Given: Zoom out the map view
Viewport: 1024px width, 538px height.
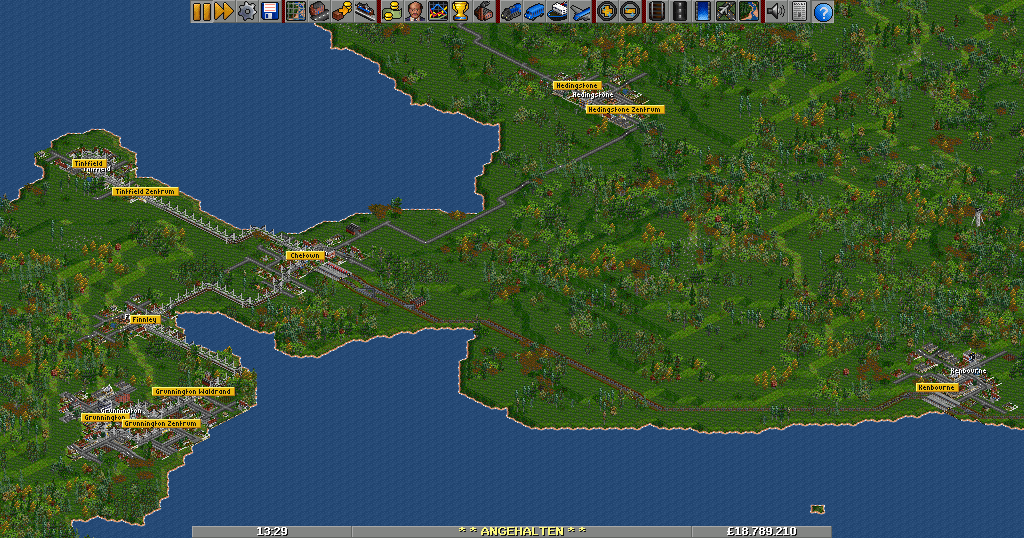Looking at the screenshot, I should [630, 12].
